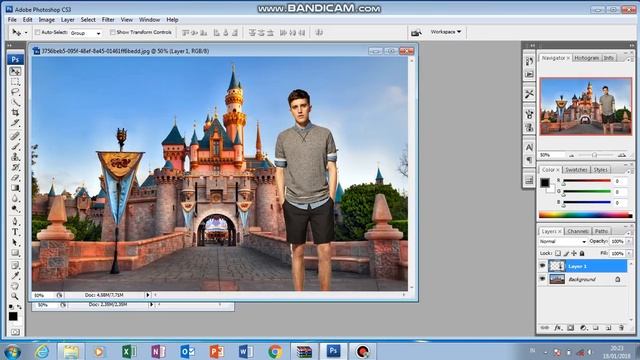The height and width of the screenshot is (360, 640).
Task: Open the Character panel icon in dock
Action: click(x=529, y=147)
